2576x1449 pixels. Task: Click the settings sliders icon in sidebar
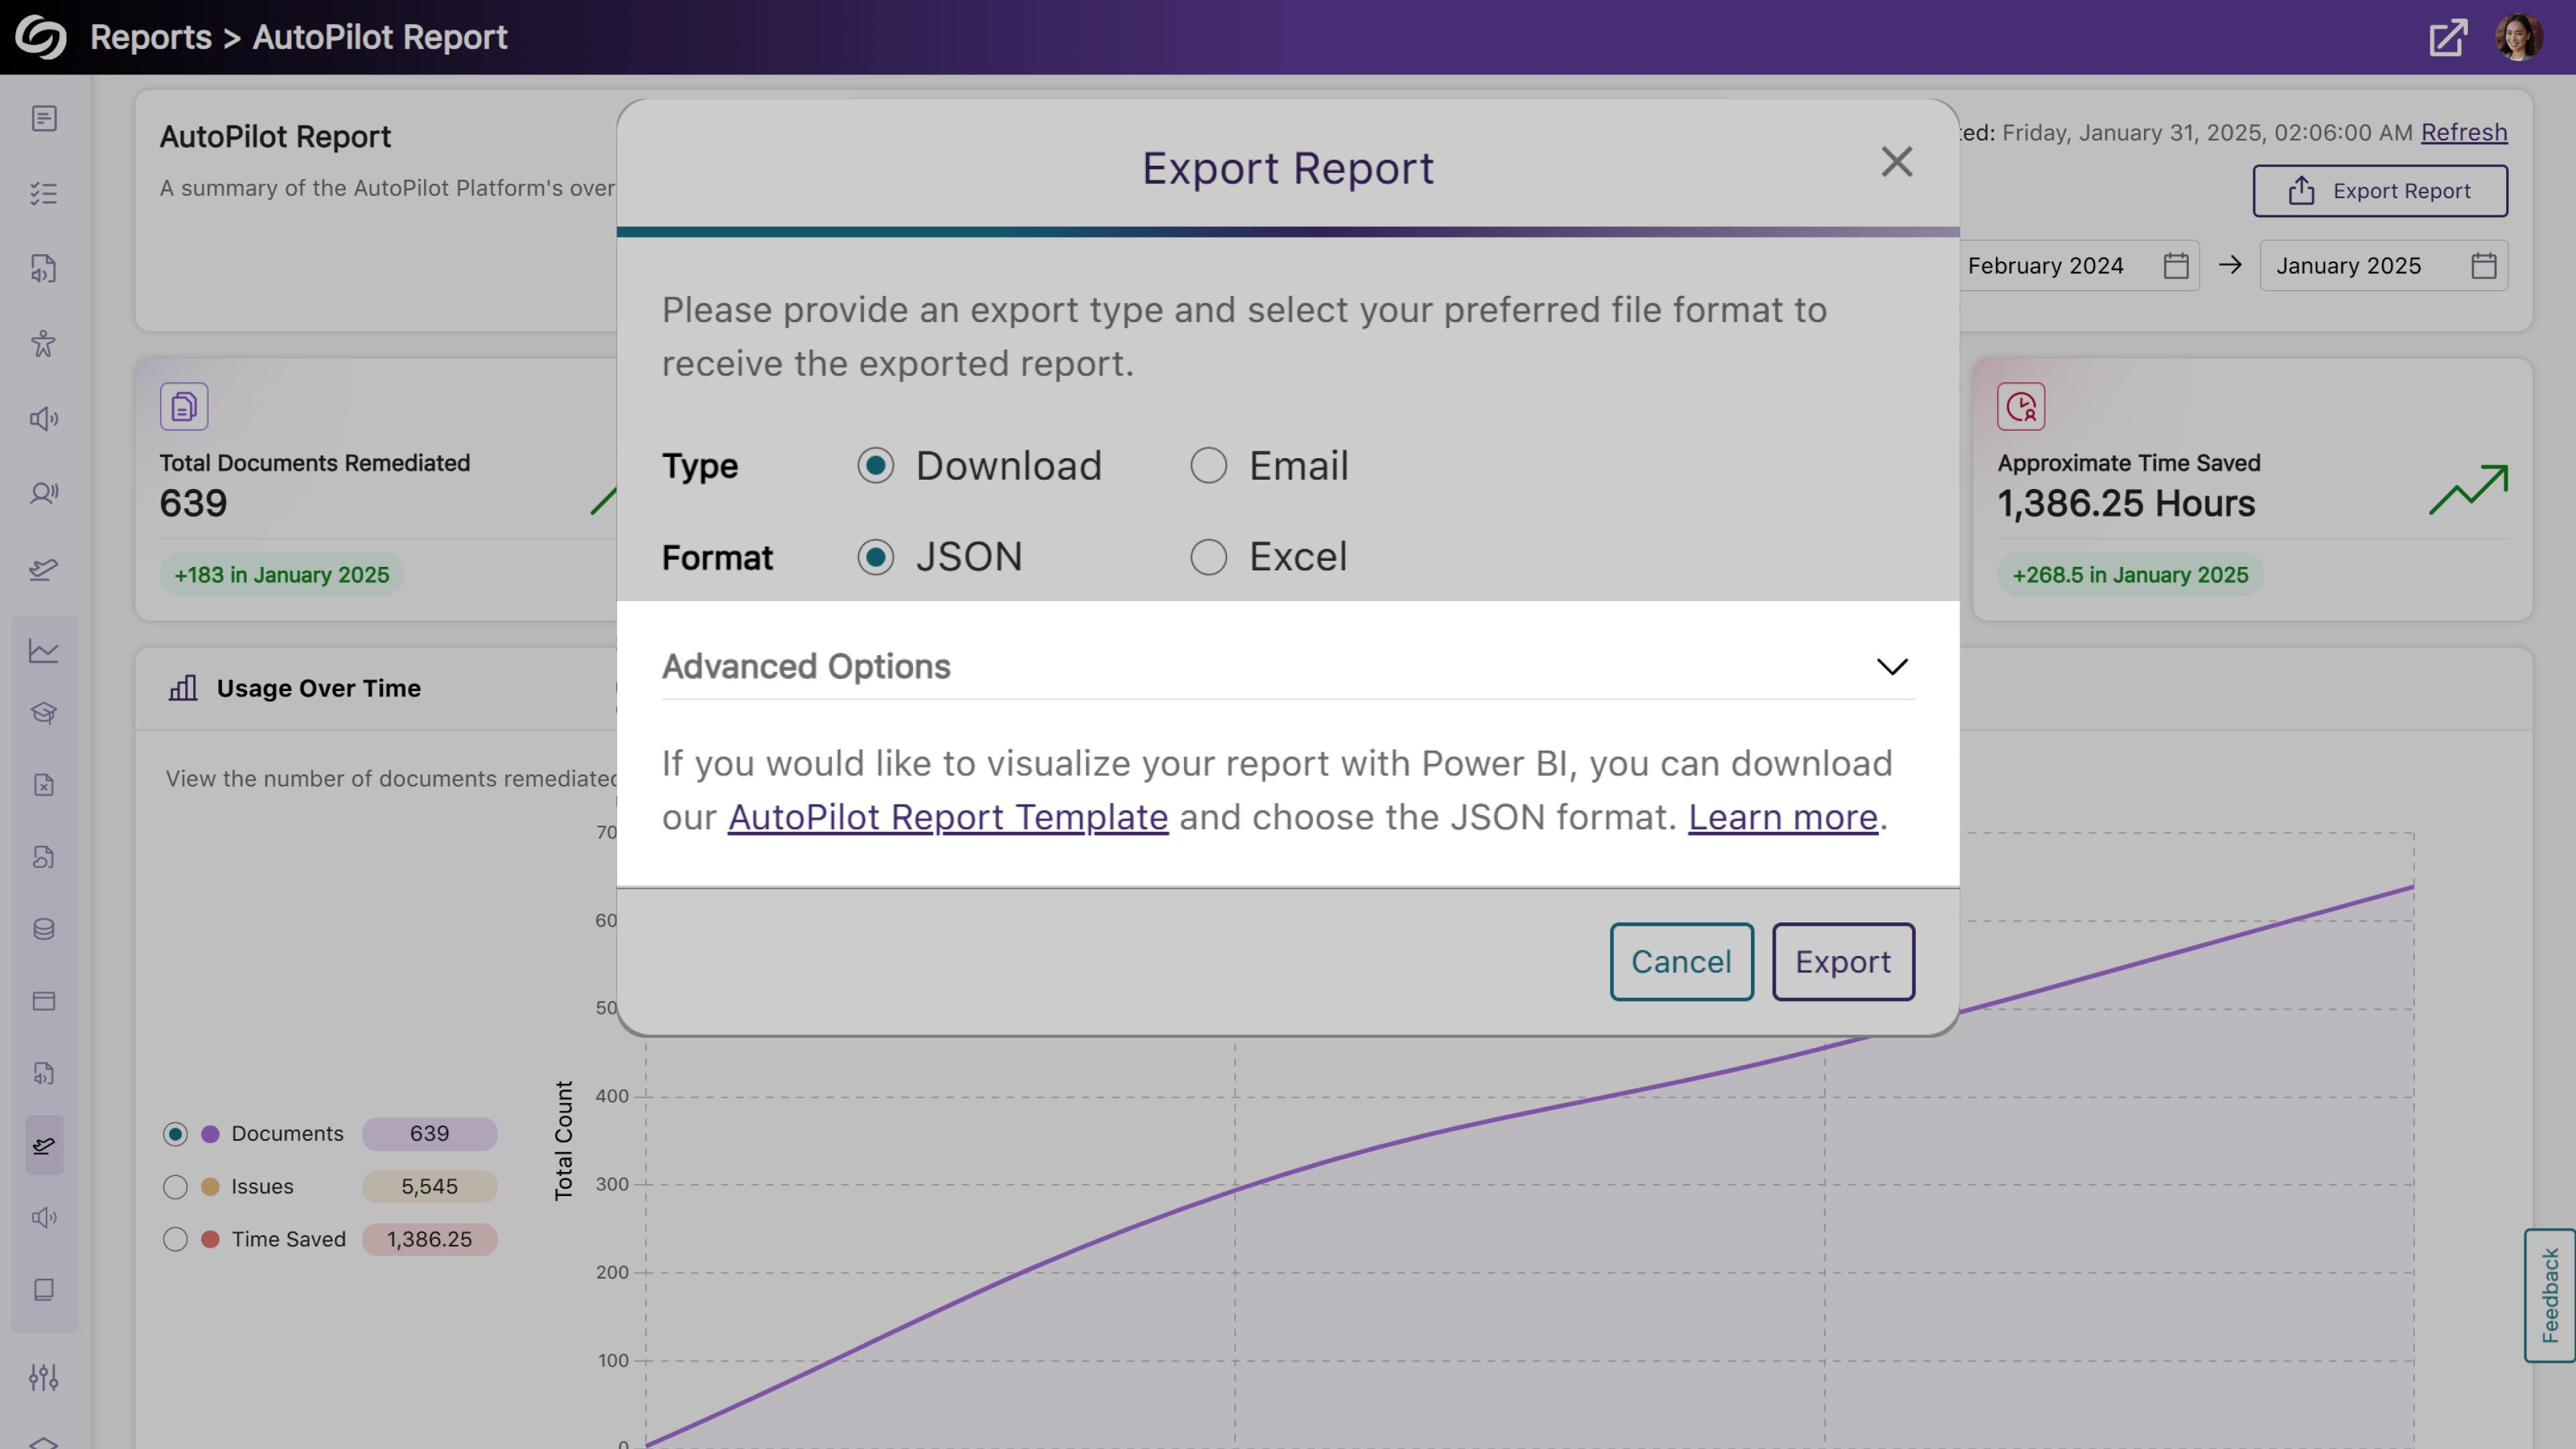pos(43,1377)
